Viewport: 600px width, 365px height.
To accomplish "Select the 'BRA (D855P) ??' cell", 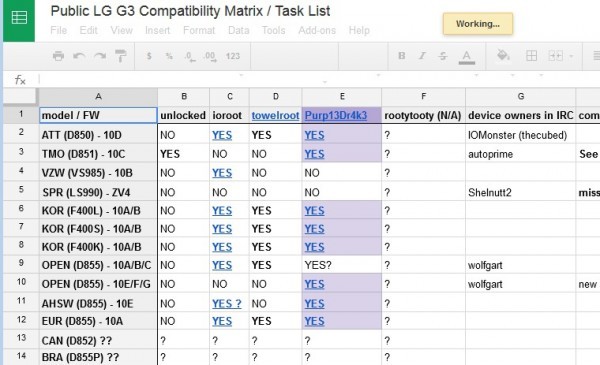I will [98, 357].
